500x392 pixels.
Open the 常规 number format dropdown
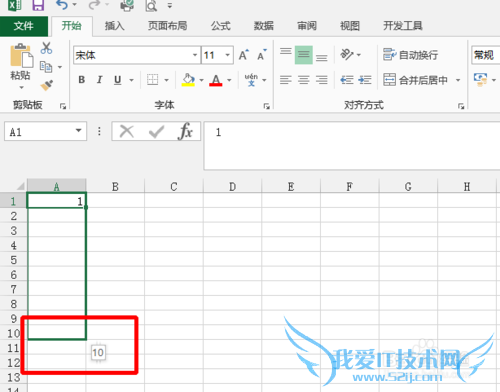pyautogui.click(x=486, y=55)
